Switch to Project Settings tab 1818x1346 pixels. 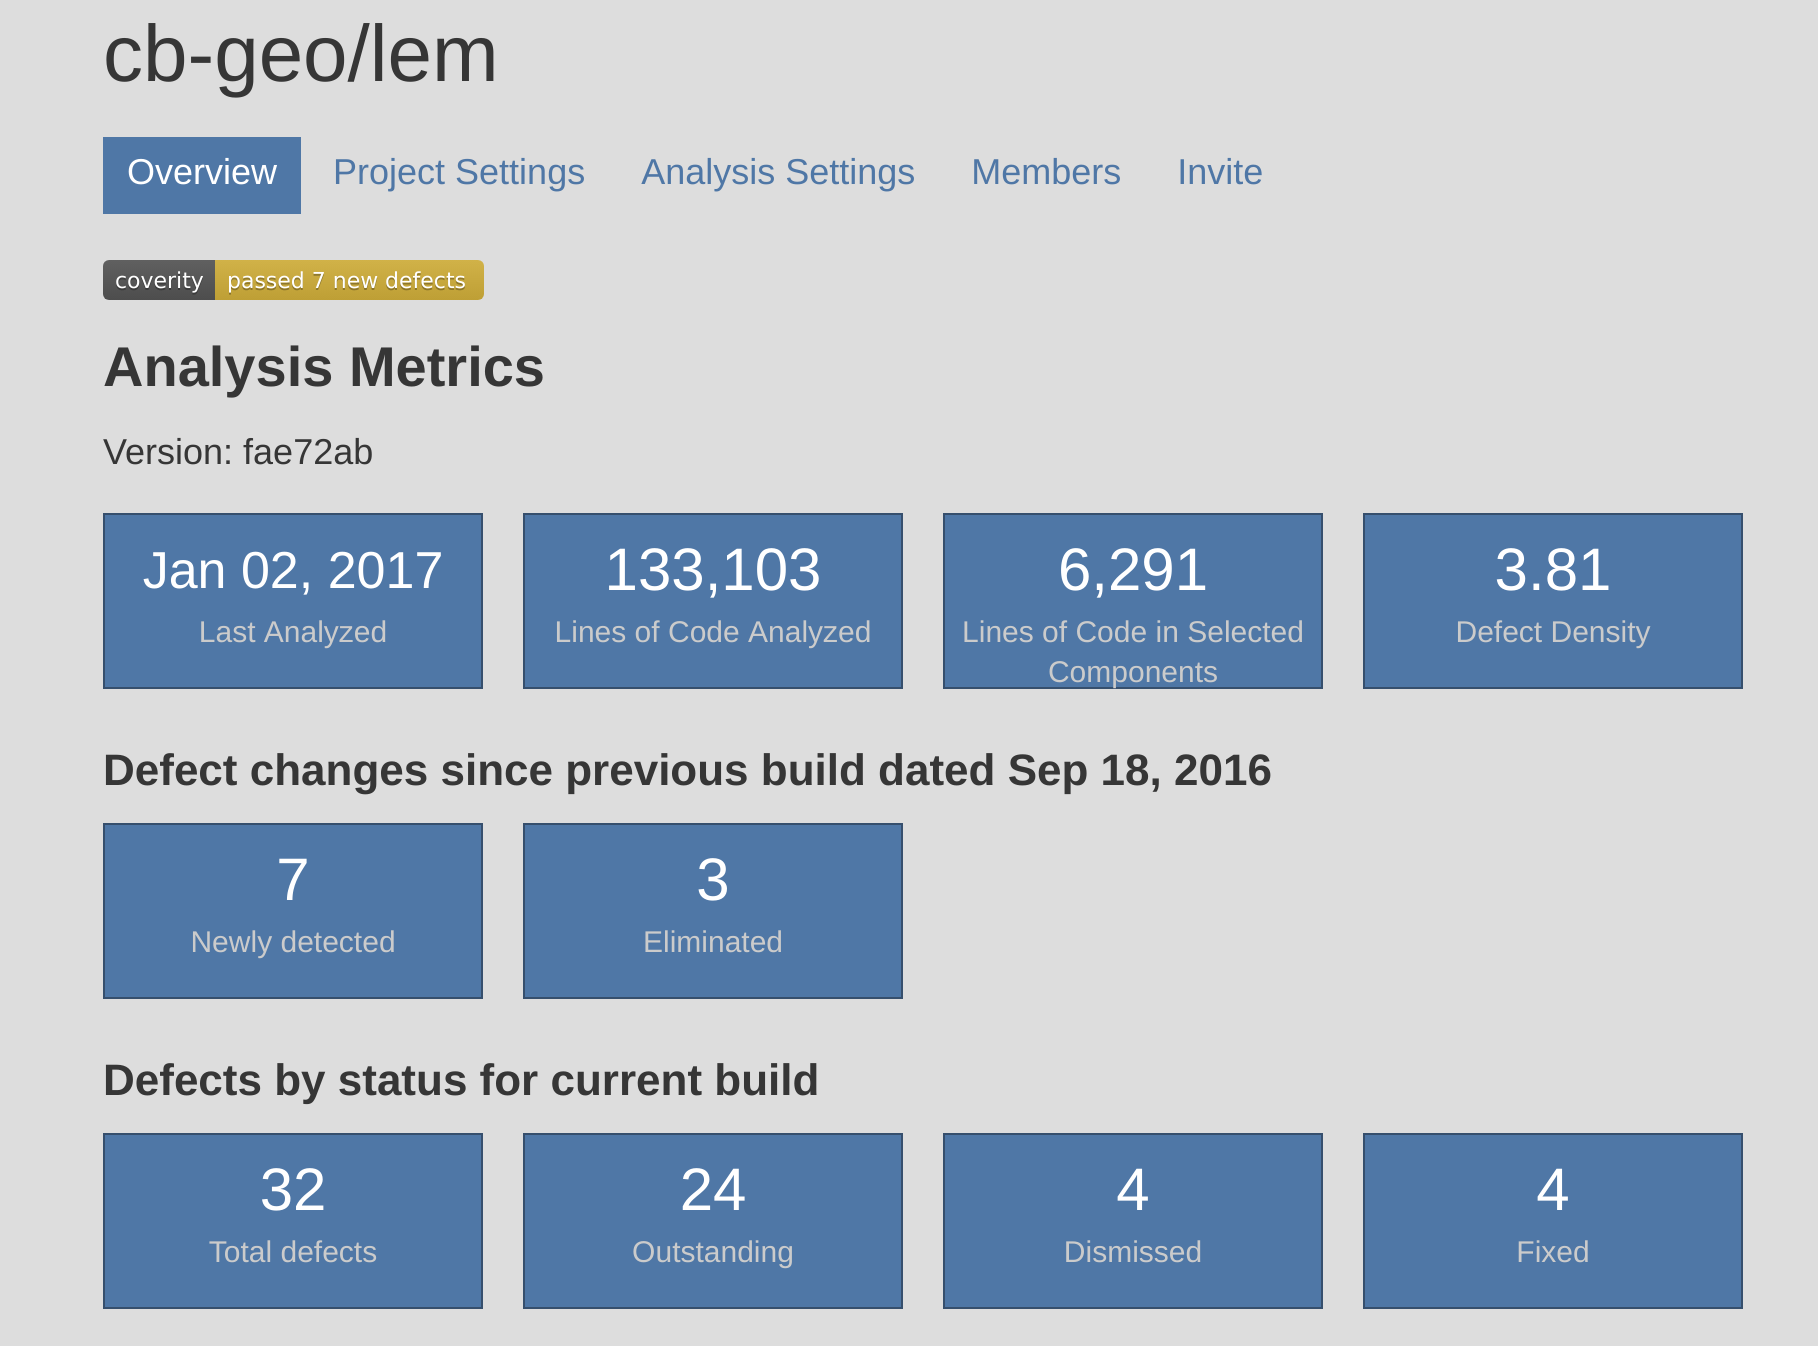tap(459, 173)
